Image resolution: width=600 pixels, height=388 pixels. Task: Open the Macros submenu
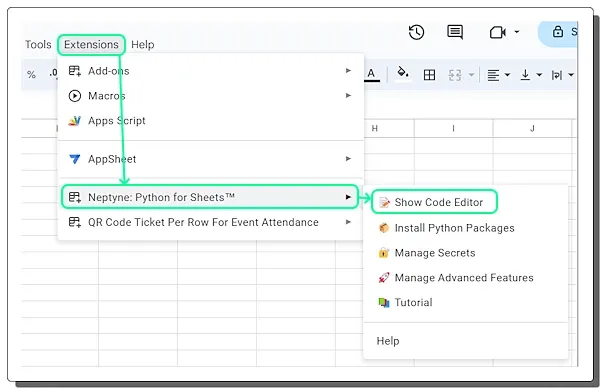coord(210,96)
